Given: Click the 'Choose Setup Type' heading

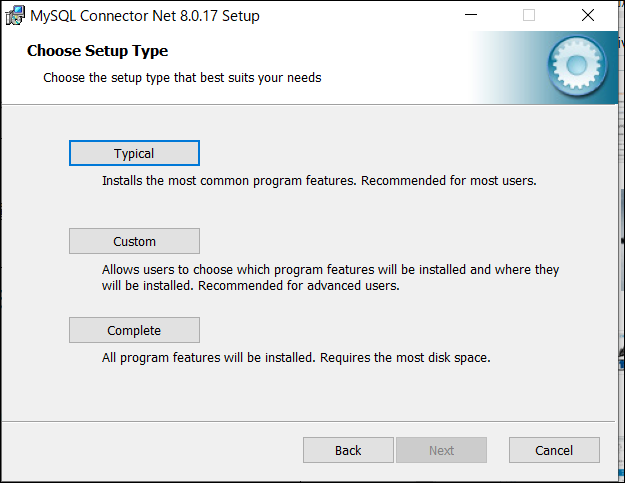Looking at the screenshot, I should tap(98, 51).
